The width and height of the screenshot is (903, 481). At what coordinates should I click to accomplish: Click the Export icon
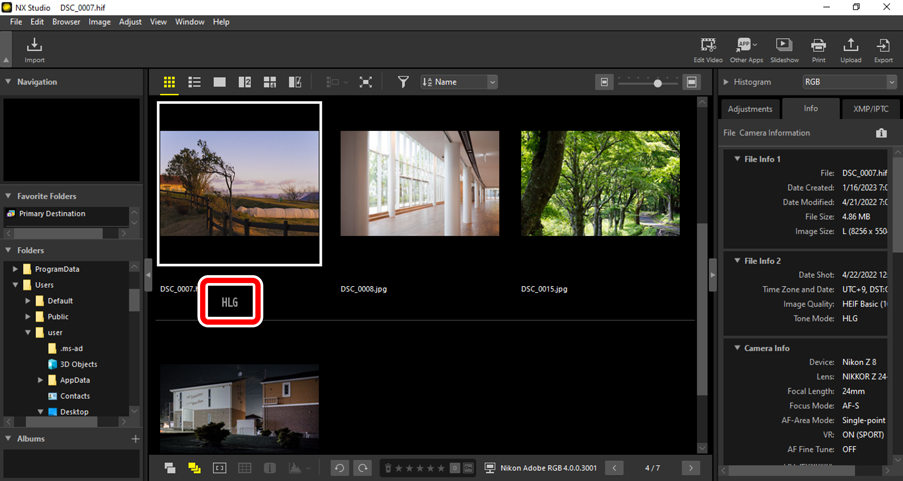coord(883,49)
